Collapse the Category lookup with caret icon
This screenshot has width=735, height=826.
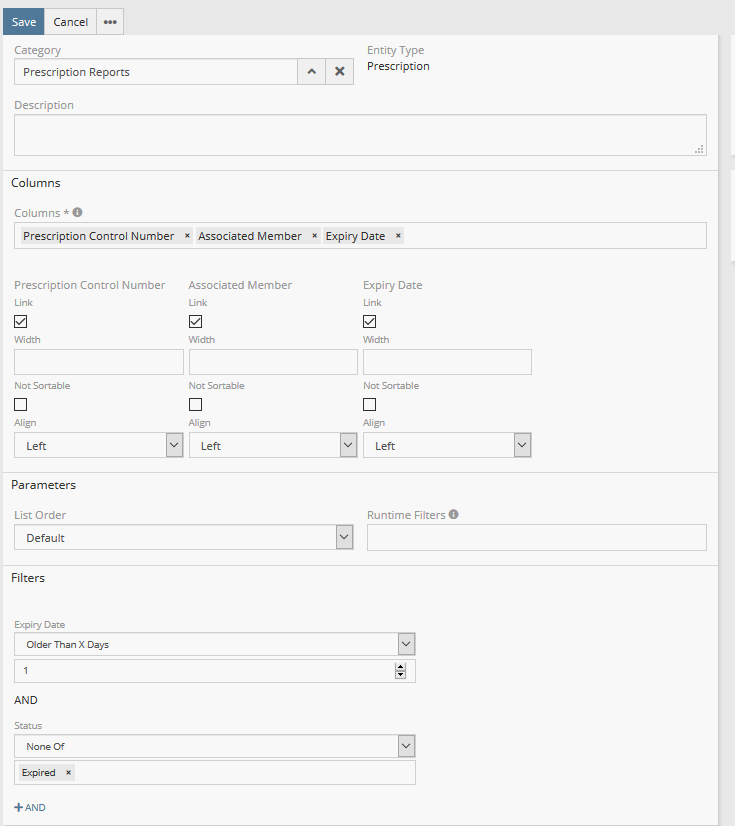click(311, 72)
